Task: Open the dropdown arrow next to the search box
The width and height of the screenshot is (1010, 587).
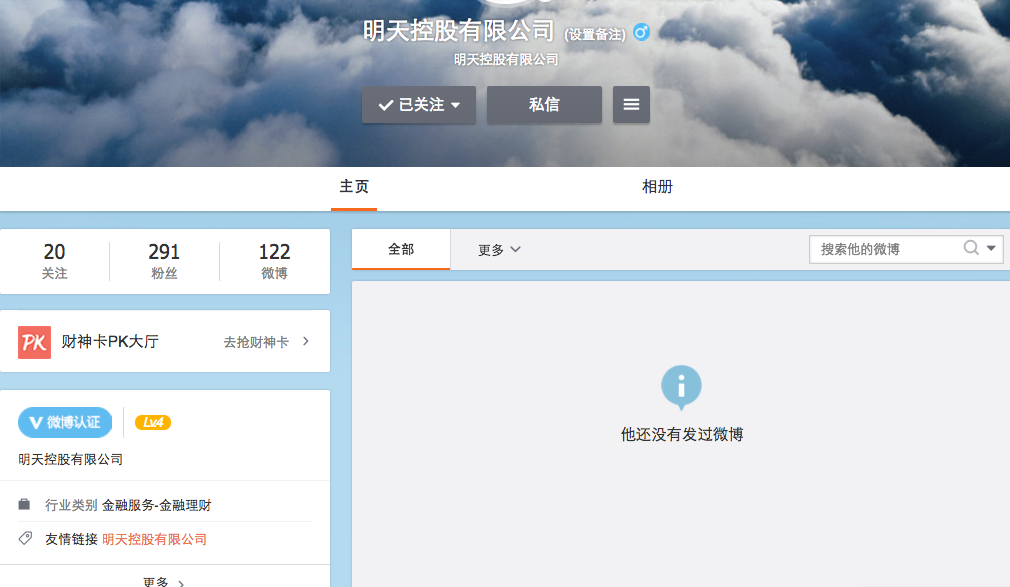Action: [x=991, y=248]
